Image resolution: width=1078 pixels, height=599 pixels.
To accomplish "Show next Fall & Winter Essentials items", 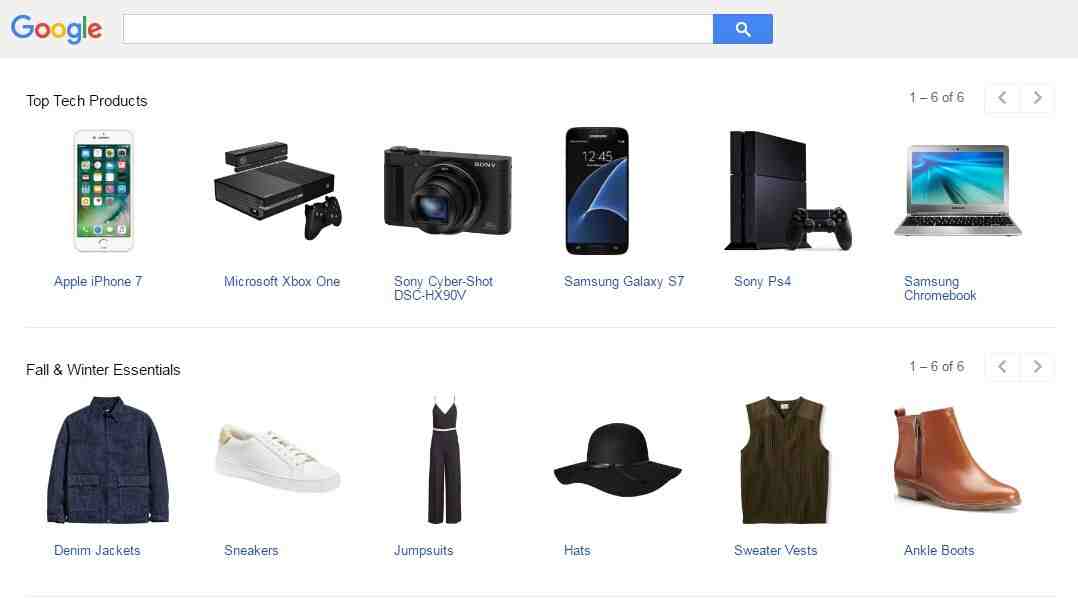I will click(1037, 367).
